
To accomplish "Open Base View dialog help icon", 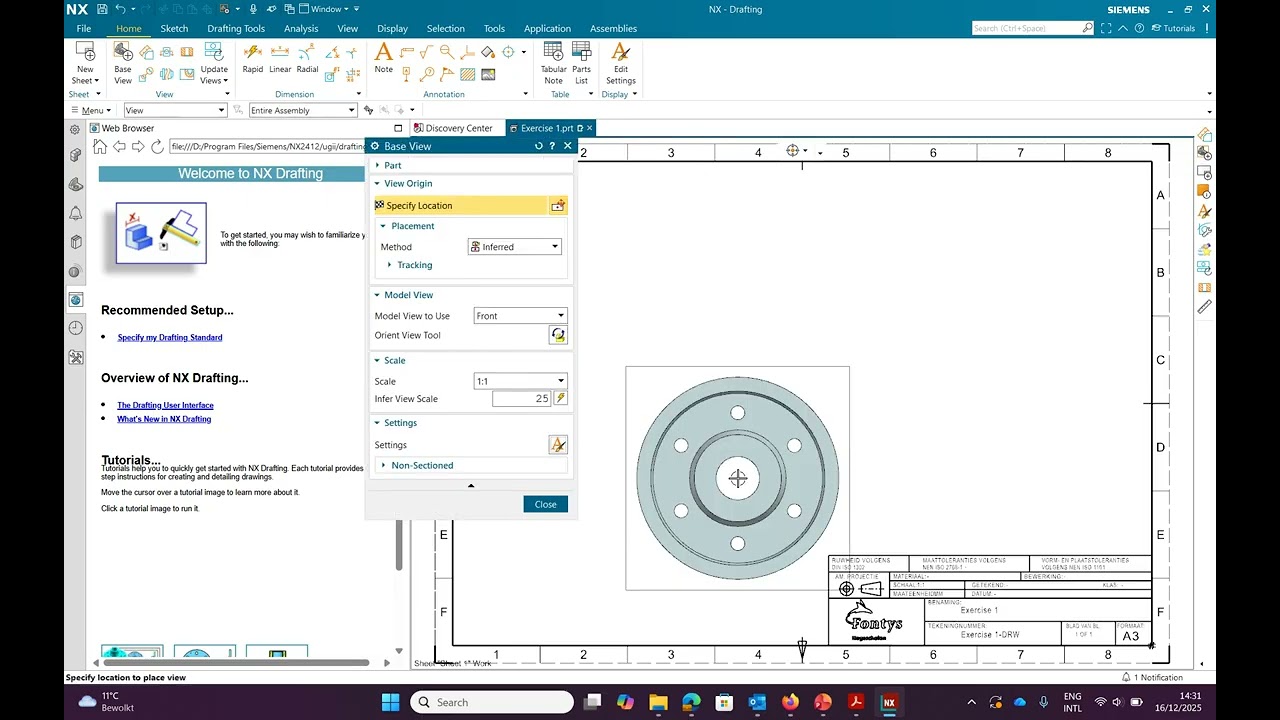I will tap(552, 146).
